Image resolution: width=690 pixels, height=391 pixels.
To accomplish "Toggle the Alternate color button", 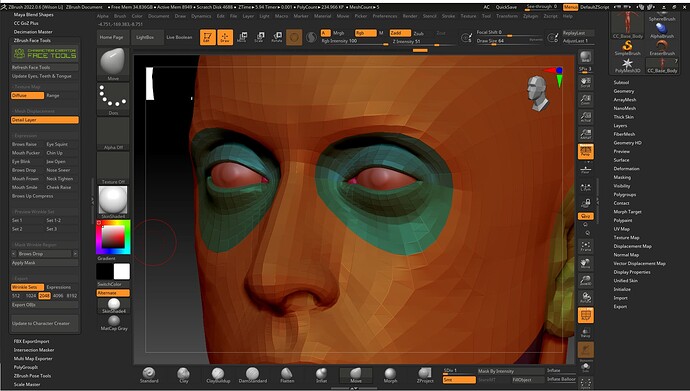I will coord(113,293).
